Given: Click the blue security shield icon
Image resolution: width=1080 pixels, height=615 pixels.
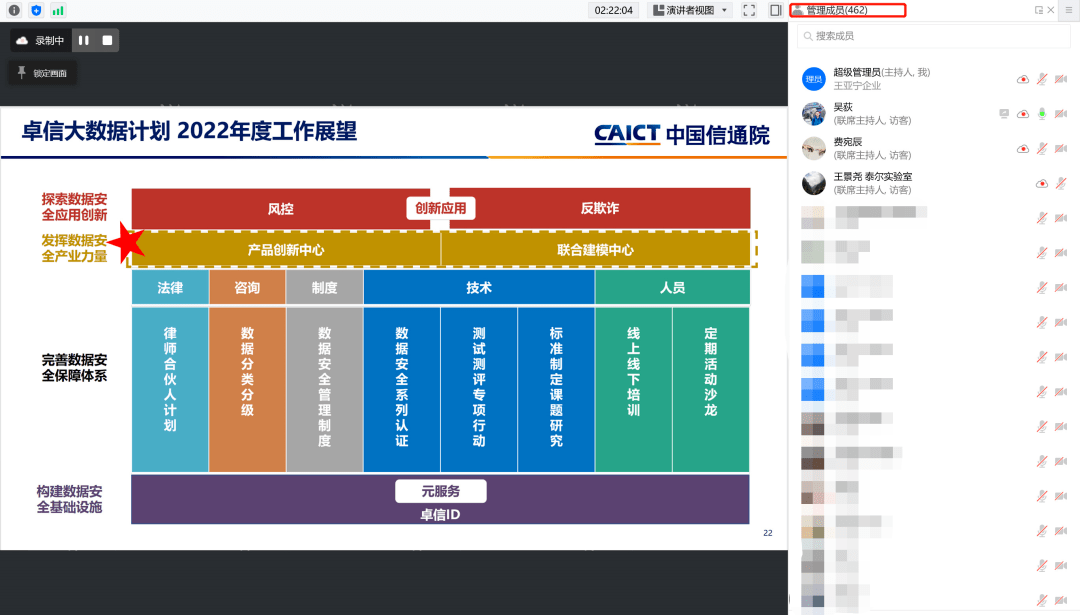Looking at the screenshot, I should [x=36, y=10].
